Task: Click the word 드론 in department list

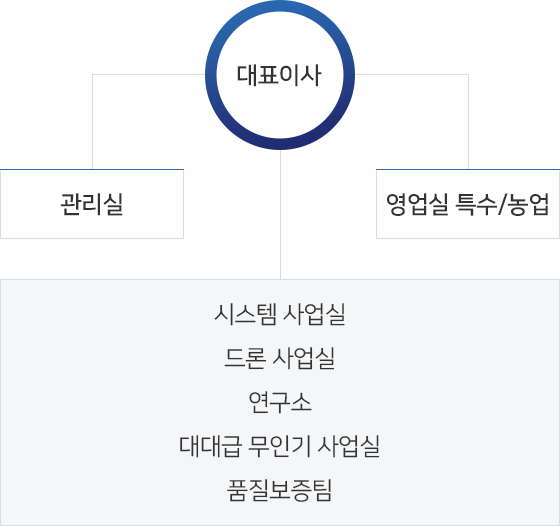Action: 245,358
